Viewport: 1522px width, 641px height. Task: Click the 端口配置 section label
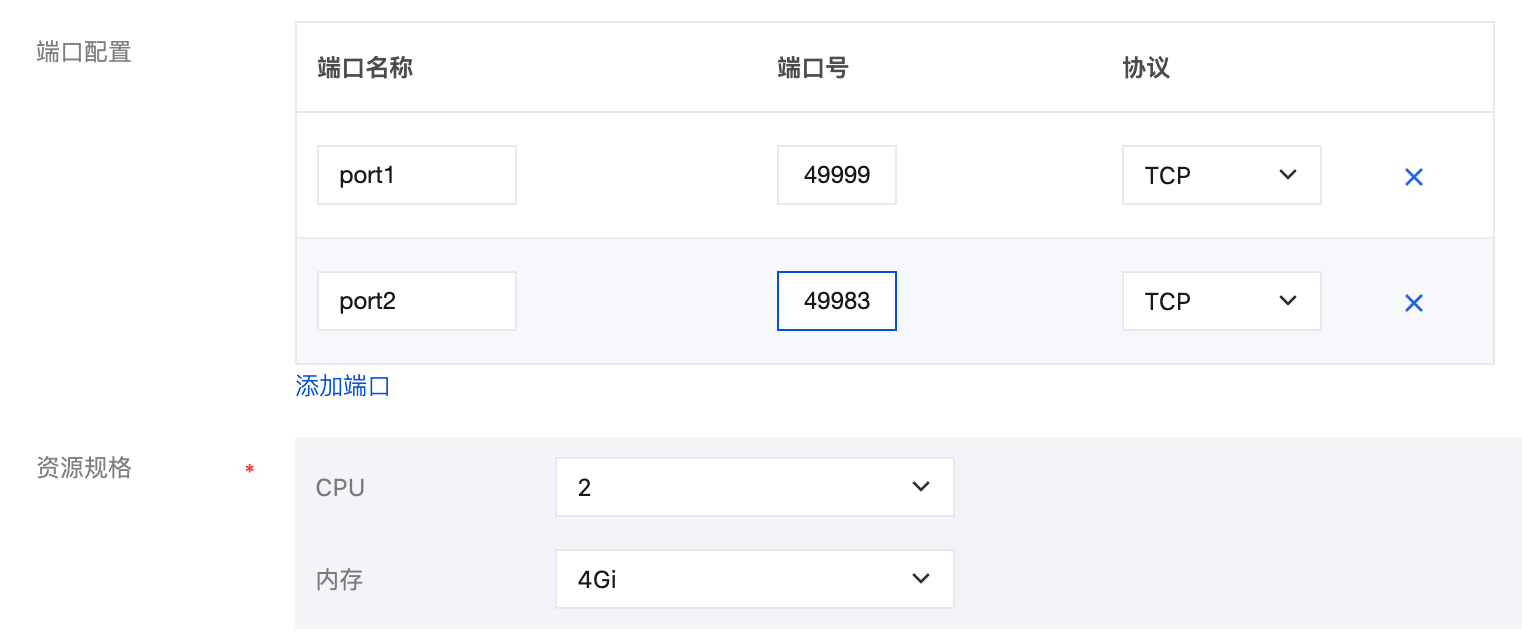click(84, 52)
